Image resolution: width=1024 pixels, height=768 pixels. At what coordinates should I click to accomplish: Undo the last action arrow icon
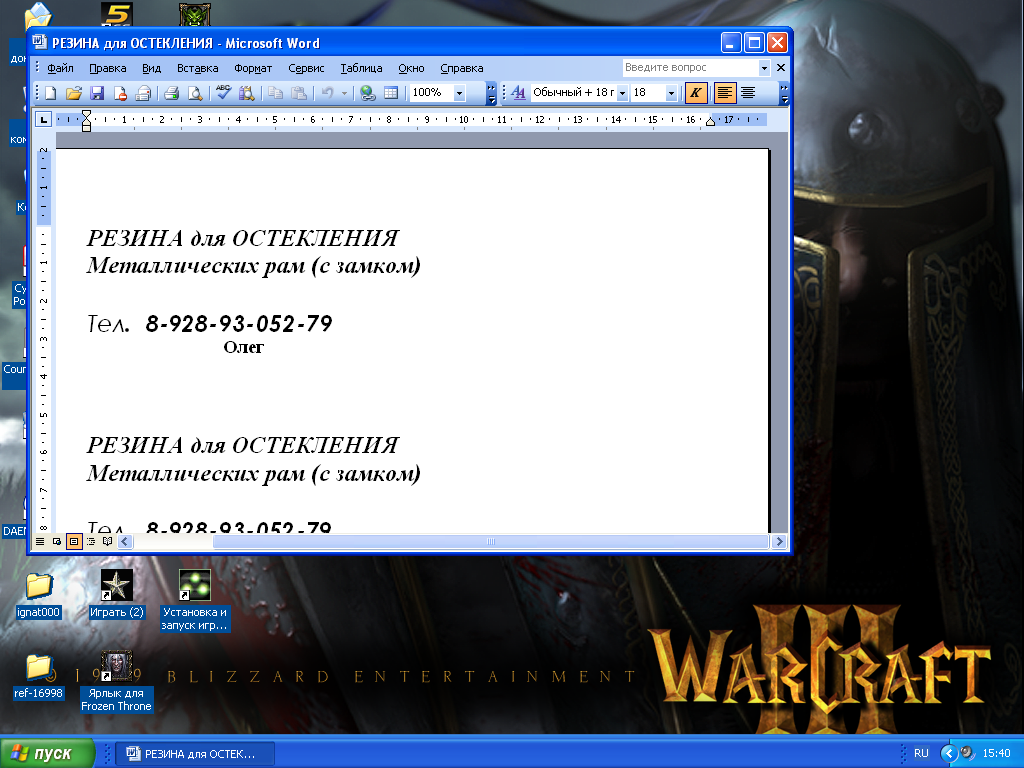328,93
